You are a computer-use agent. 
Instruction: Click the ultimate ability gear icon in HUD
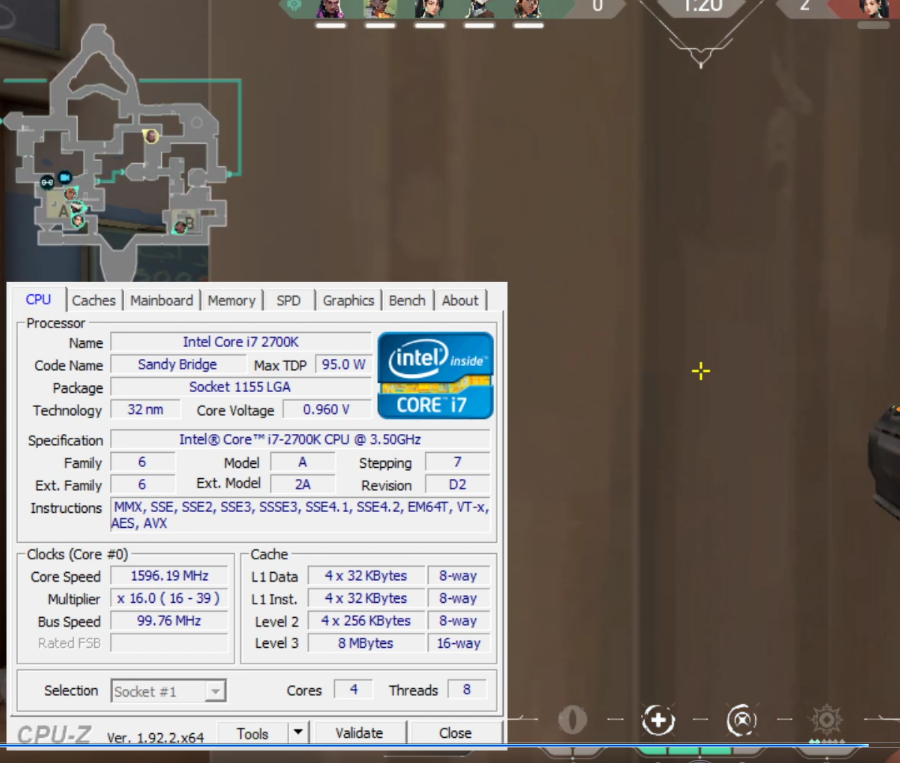click(x=827, y=720)
